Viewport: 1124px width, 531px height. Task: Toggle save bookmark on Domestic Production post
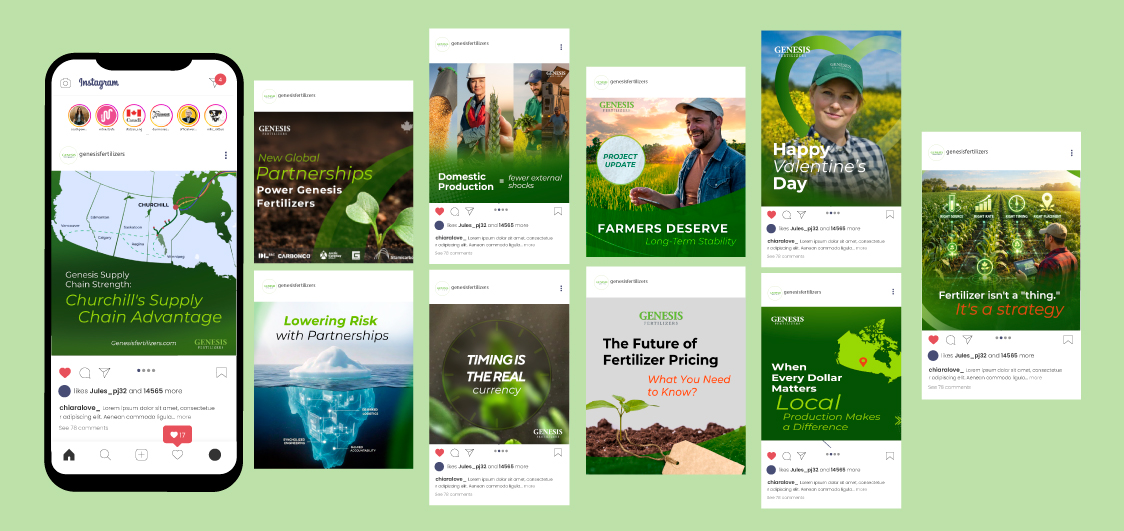click(x=558, y=211)
